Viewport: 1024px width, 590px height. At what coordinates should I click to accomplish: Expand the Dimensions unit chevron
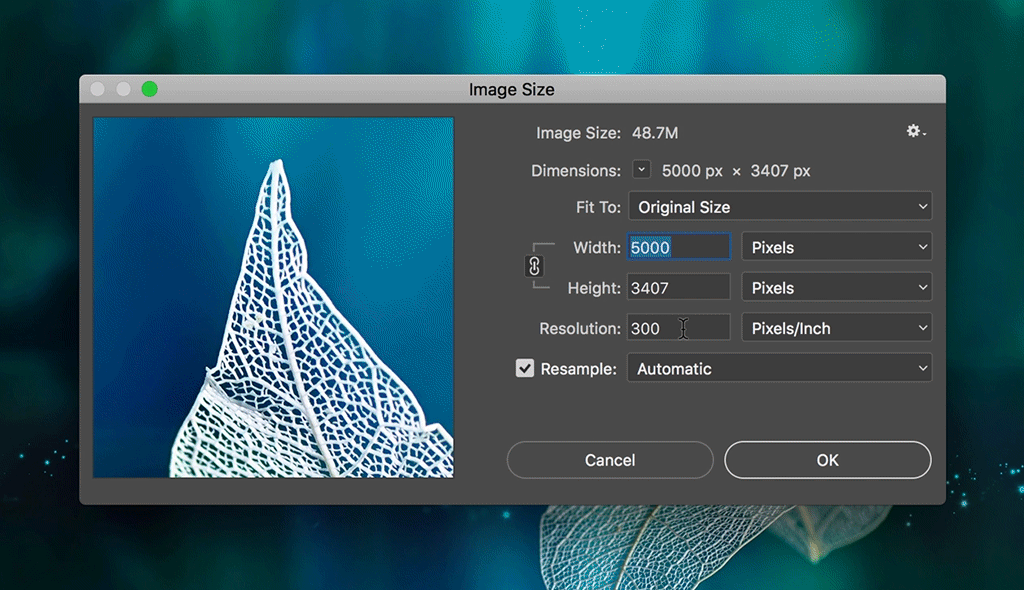(x=642, y=170)
